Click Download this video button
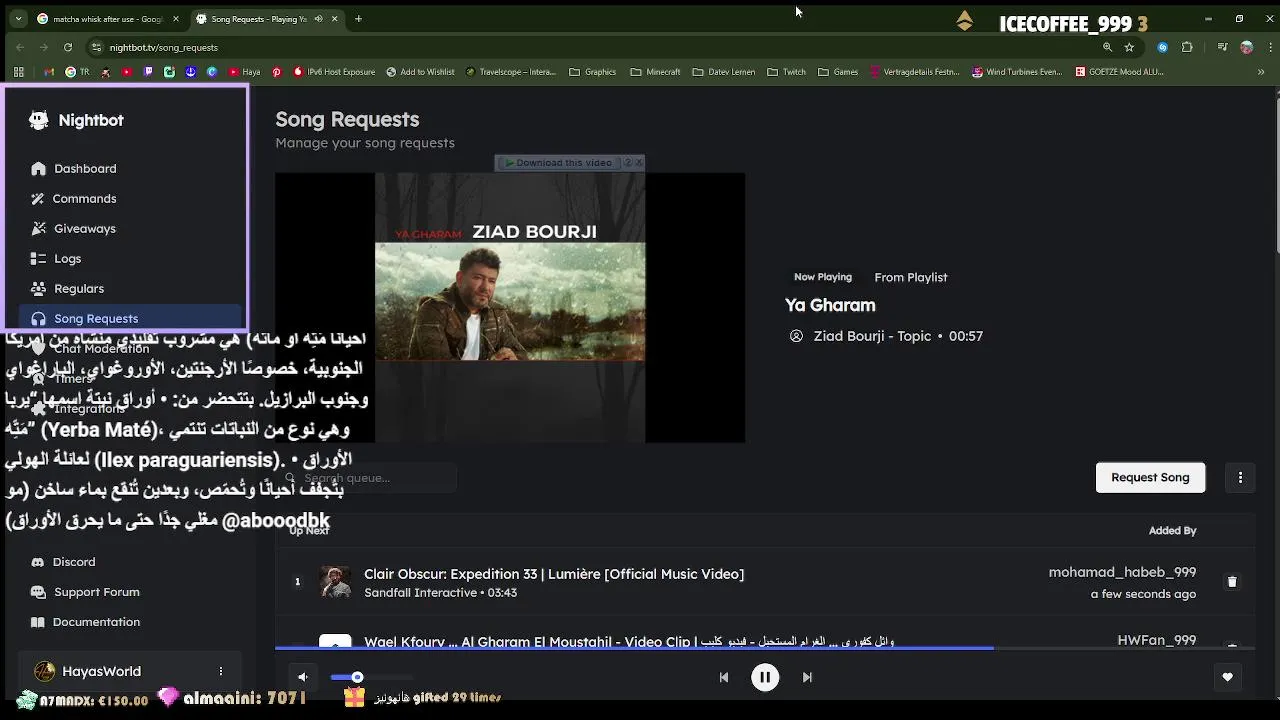Screen dimensions: 1280x720 point(558,162)
